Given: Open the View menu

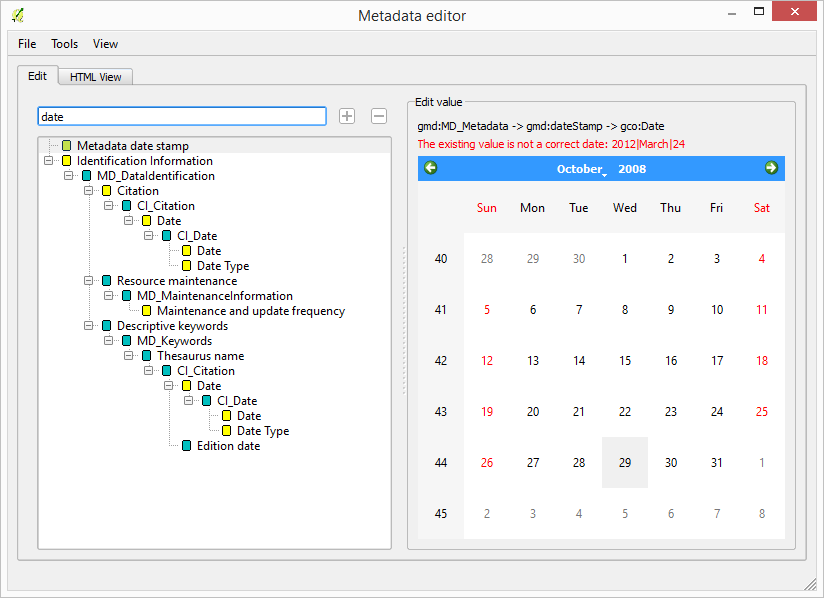Looking at the screenshot, I should 105,44.
